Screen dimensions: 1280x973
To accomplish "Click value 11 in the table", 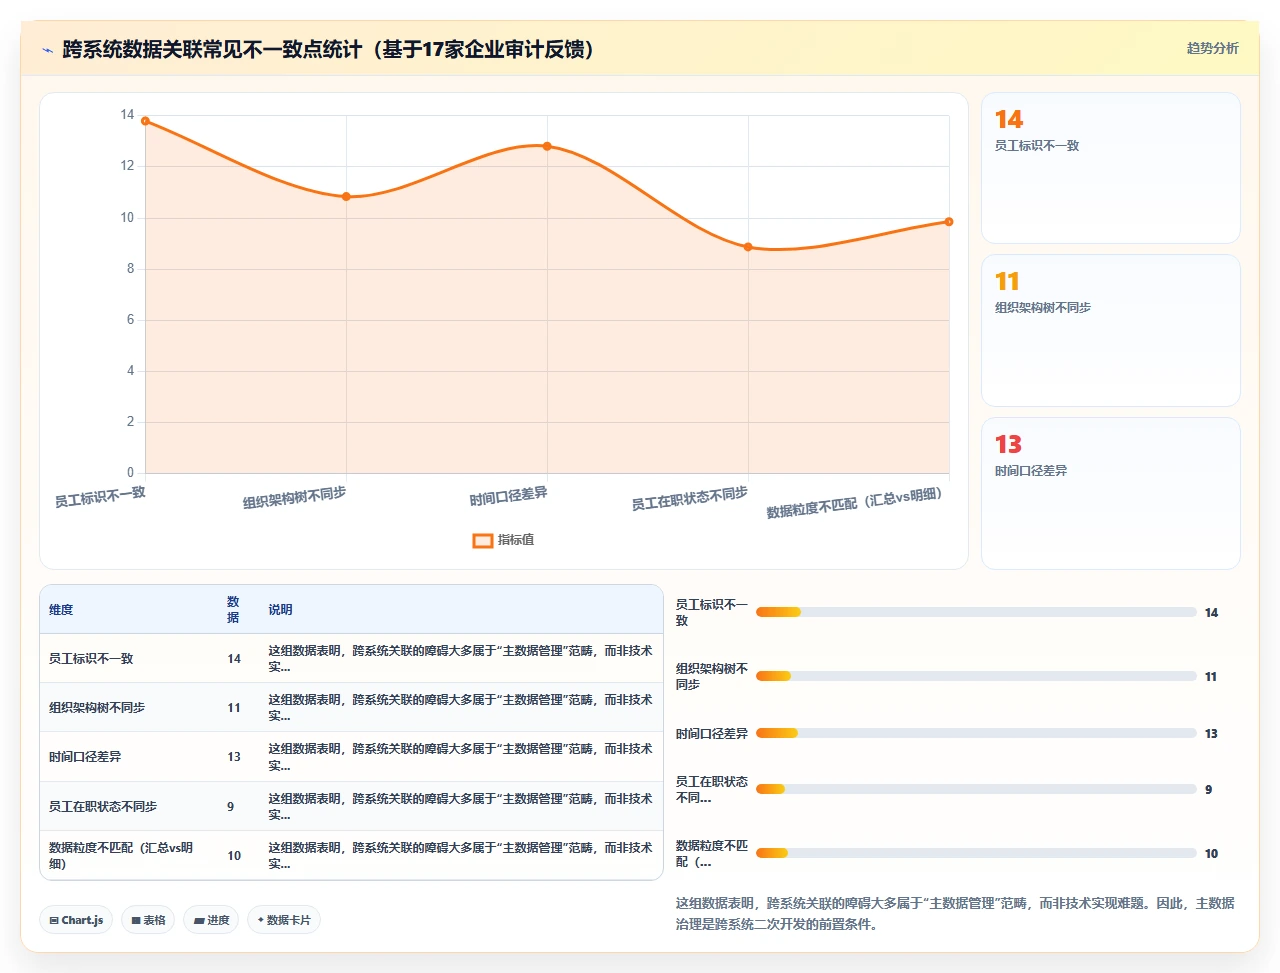I will tap(234, 708).
